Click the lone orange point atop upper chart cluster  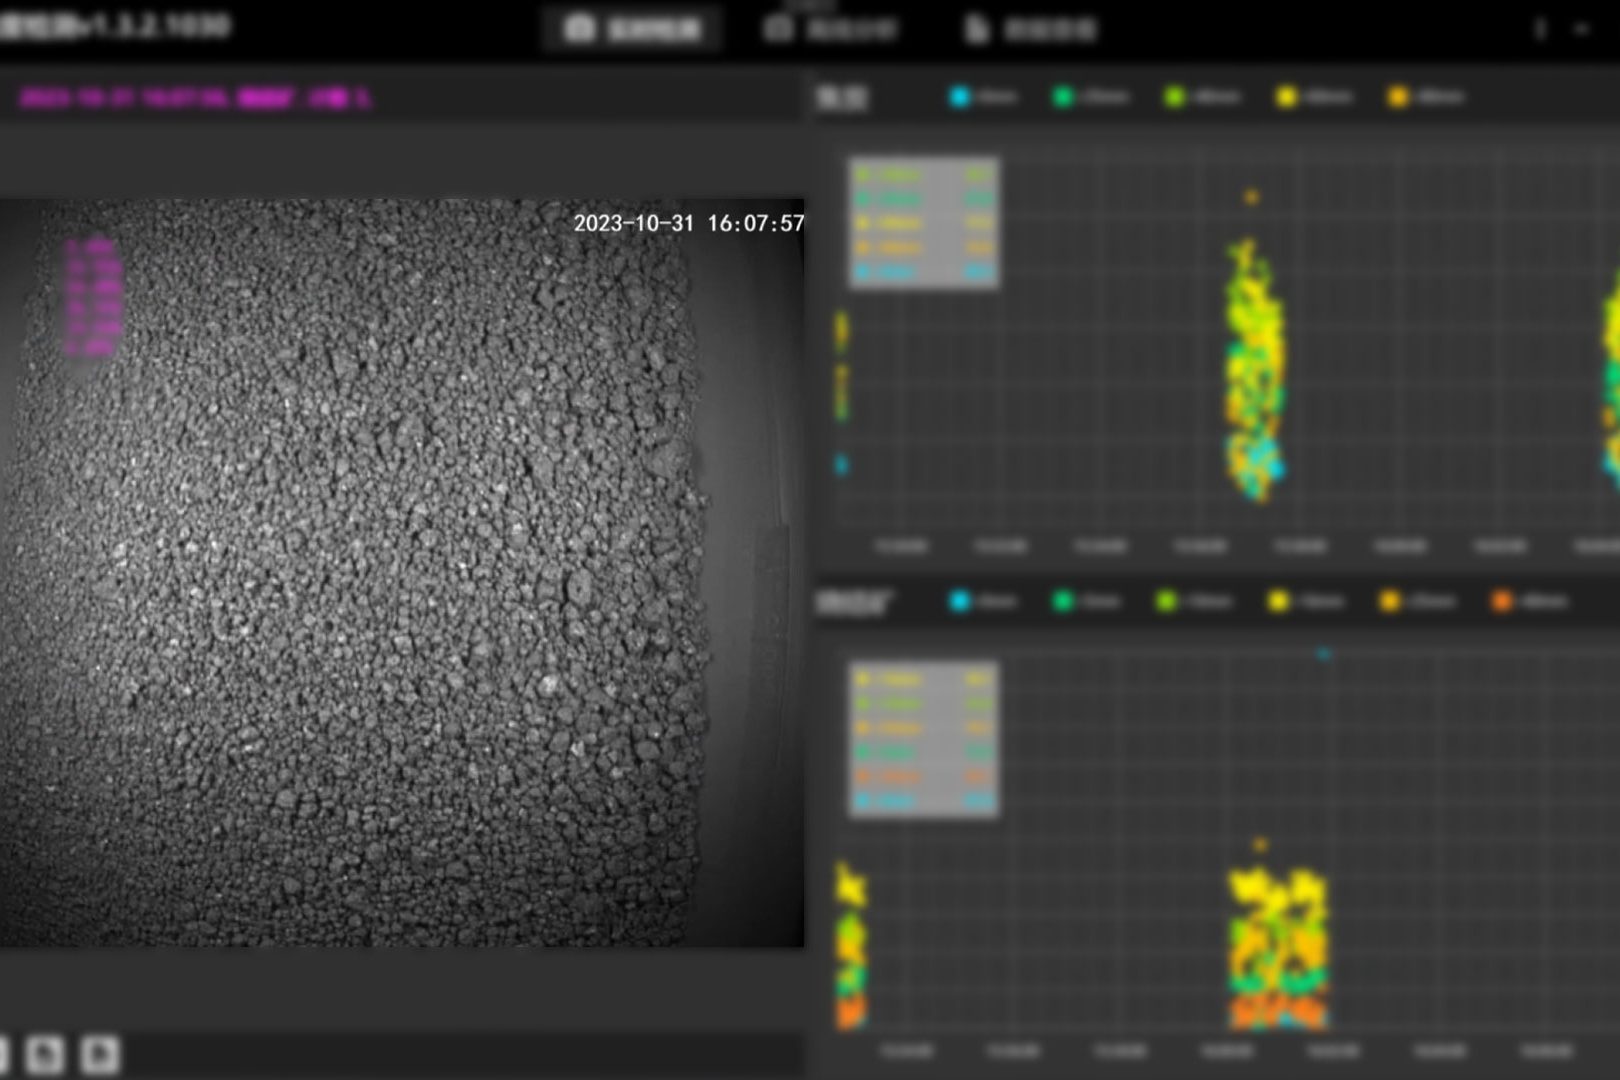click(1251, 197)
